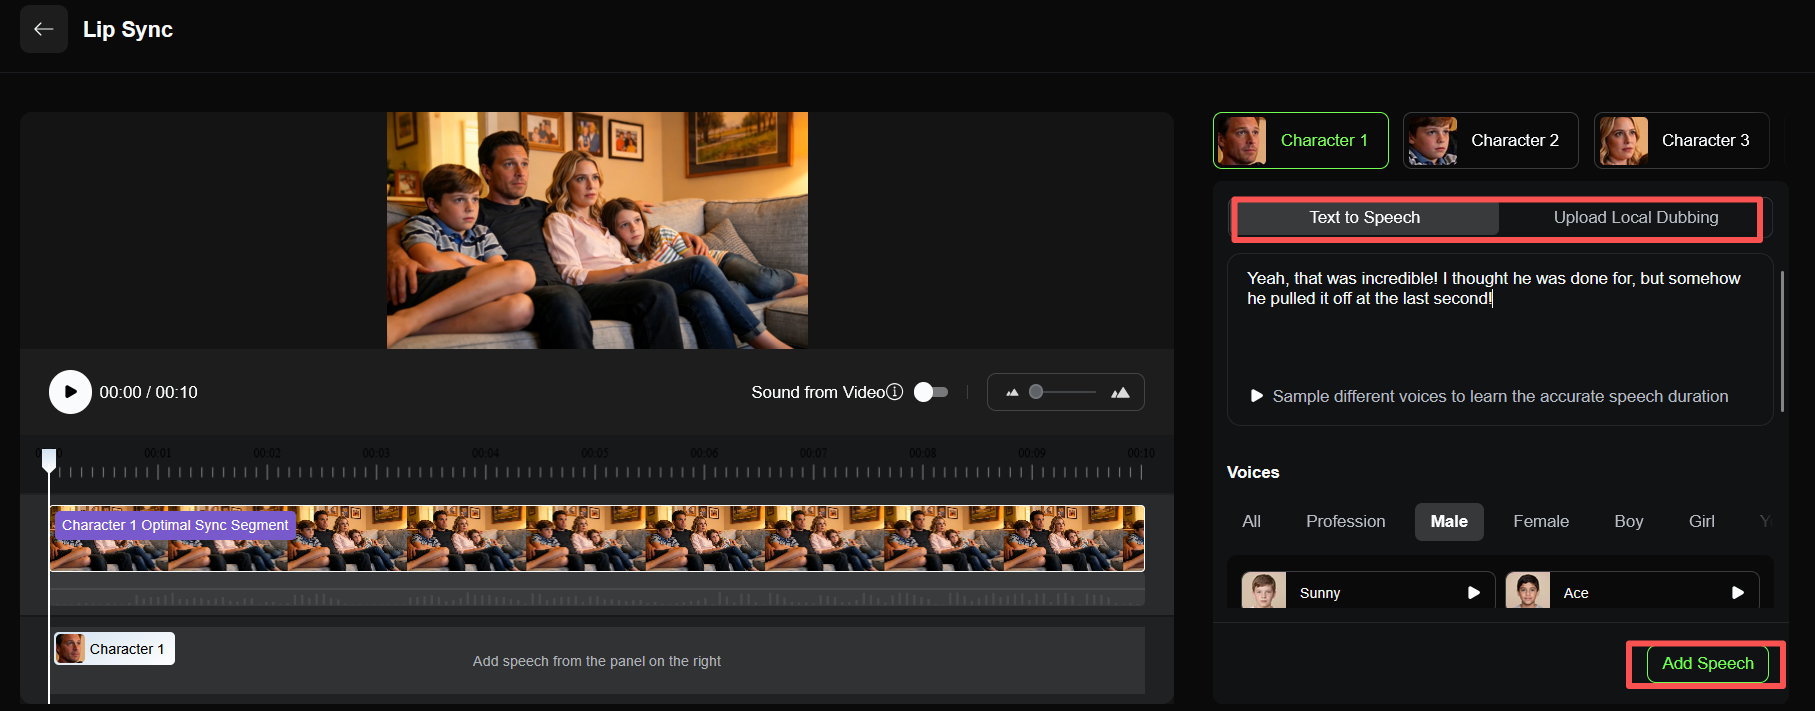The height and width of the screenshot is (711, 1815).
Task: Click the audio waveform track
Action: pos(597,597)
